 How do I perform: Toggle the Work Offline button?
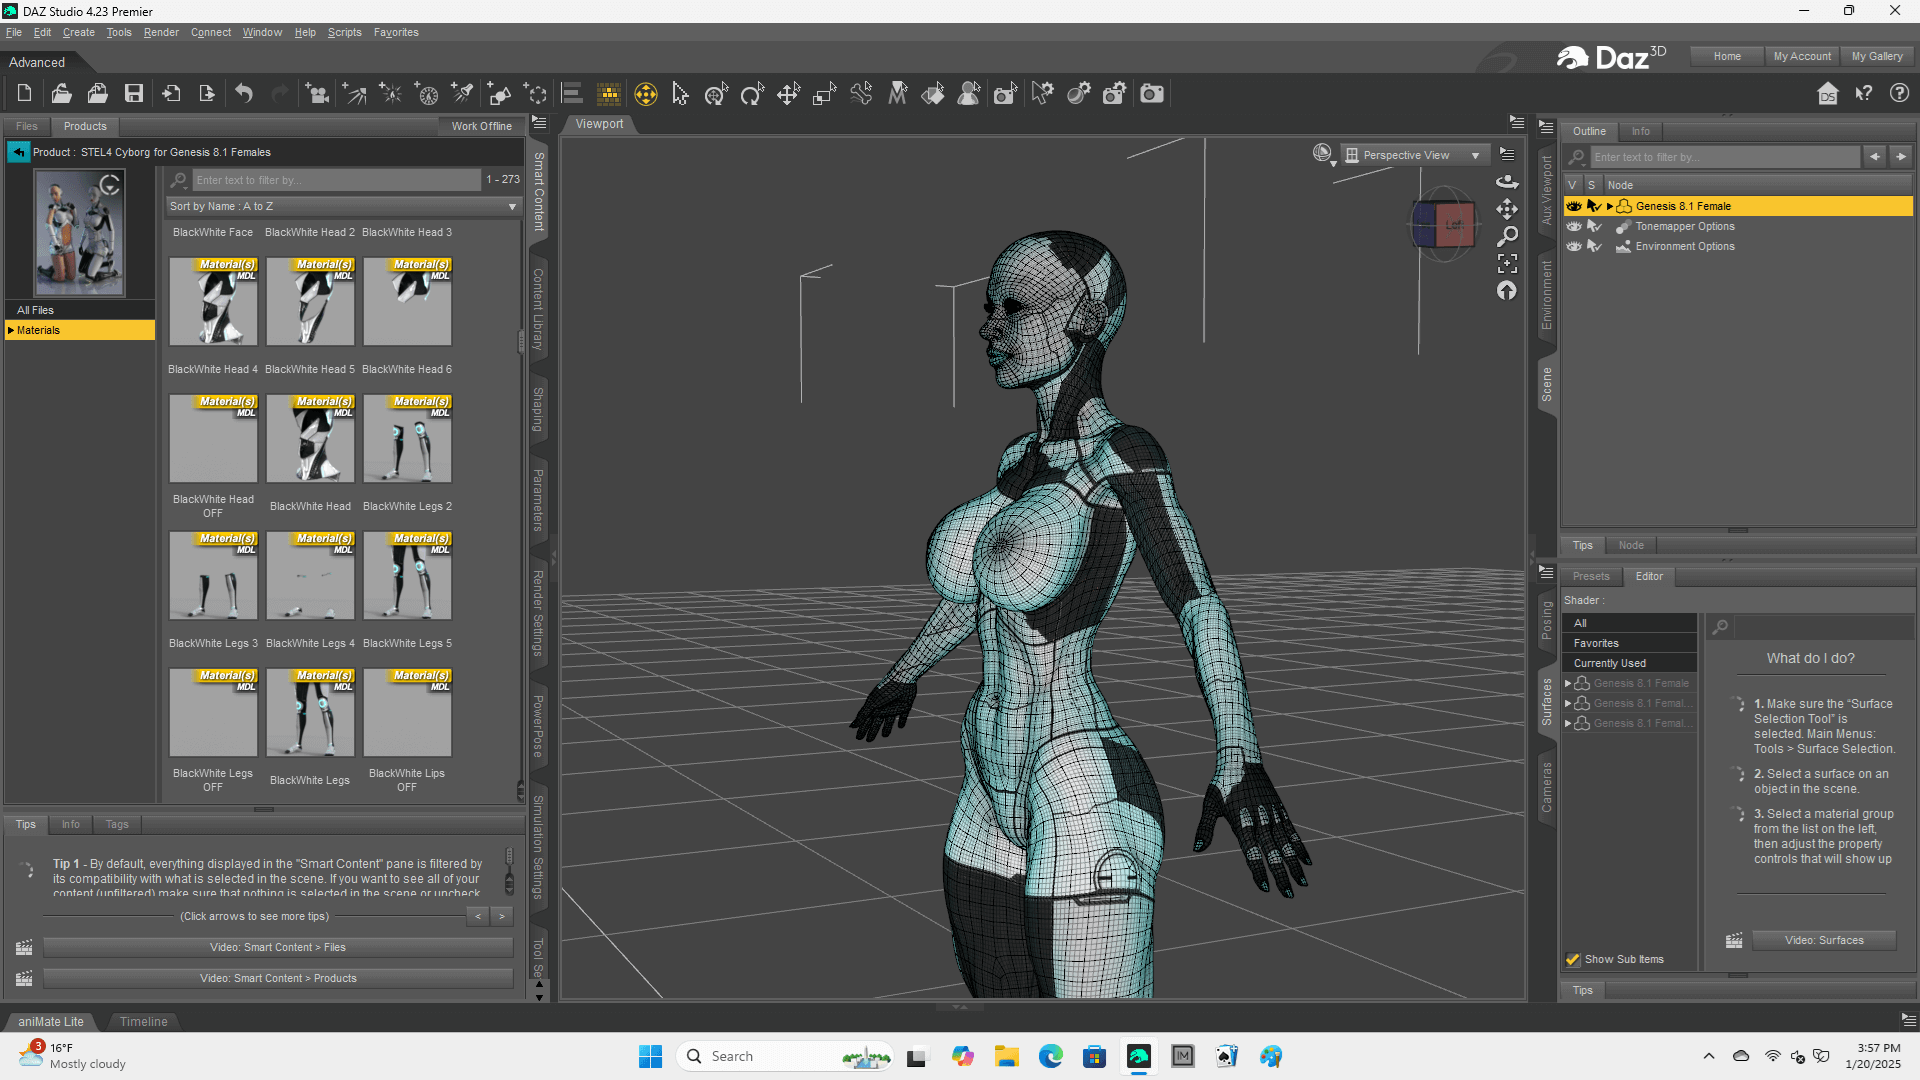481,127
